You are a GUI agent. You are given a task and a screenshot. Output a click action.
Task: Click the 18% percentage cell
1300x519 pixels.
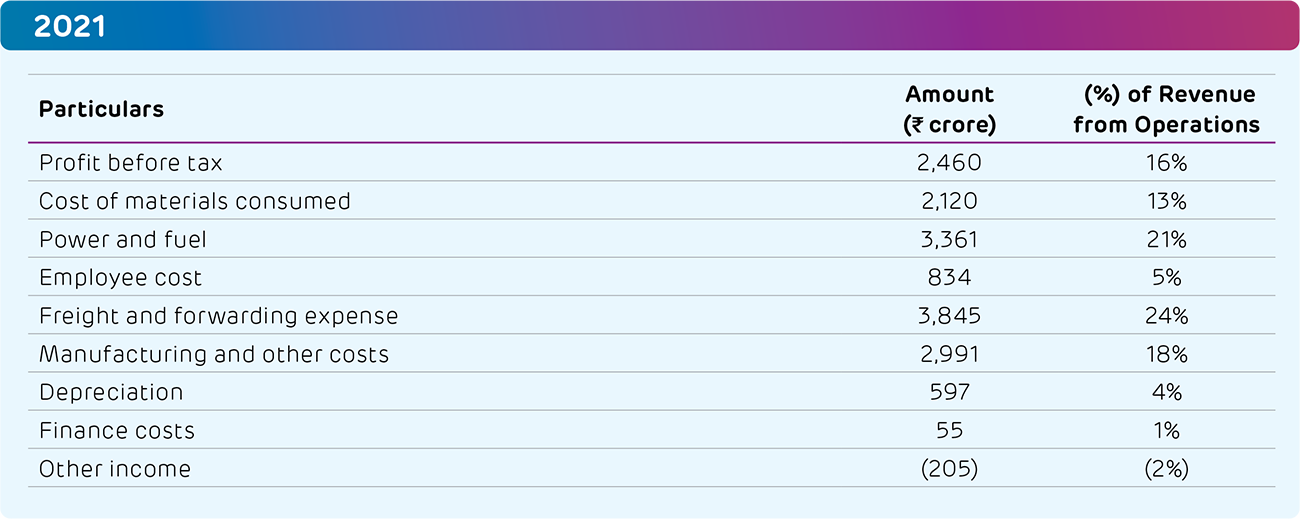(x=1166, y=354)
